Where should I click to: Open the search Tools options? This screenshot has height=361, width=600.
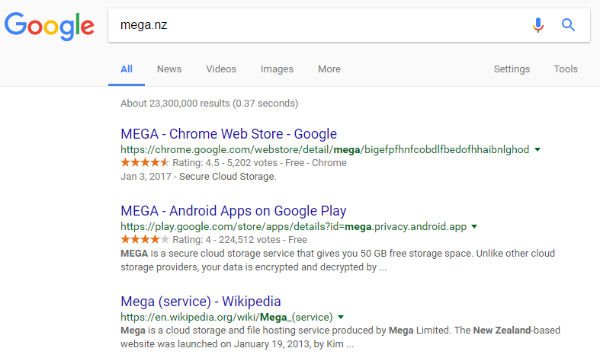(x=566, y=69)
